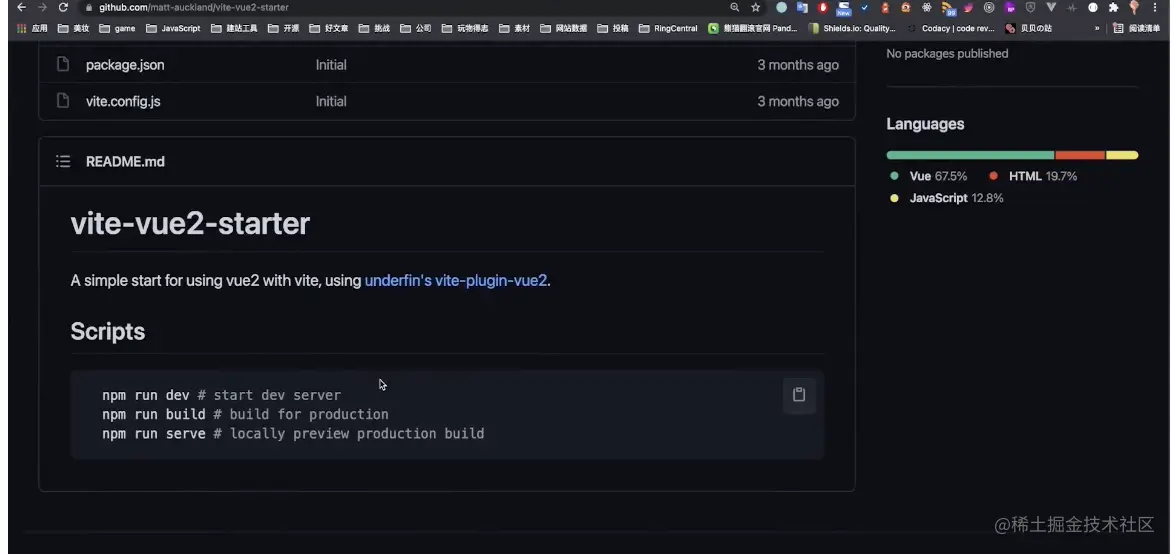Viewport: 1174px width, 554px height.
Task: Open the RSS feed extension with 99 badge
Action: tap(948, 8)
